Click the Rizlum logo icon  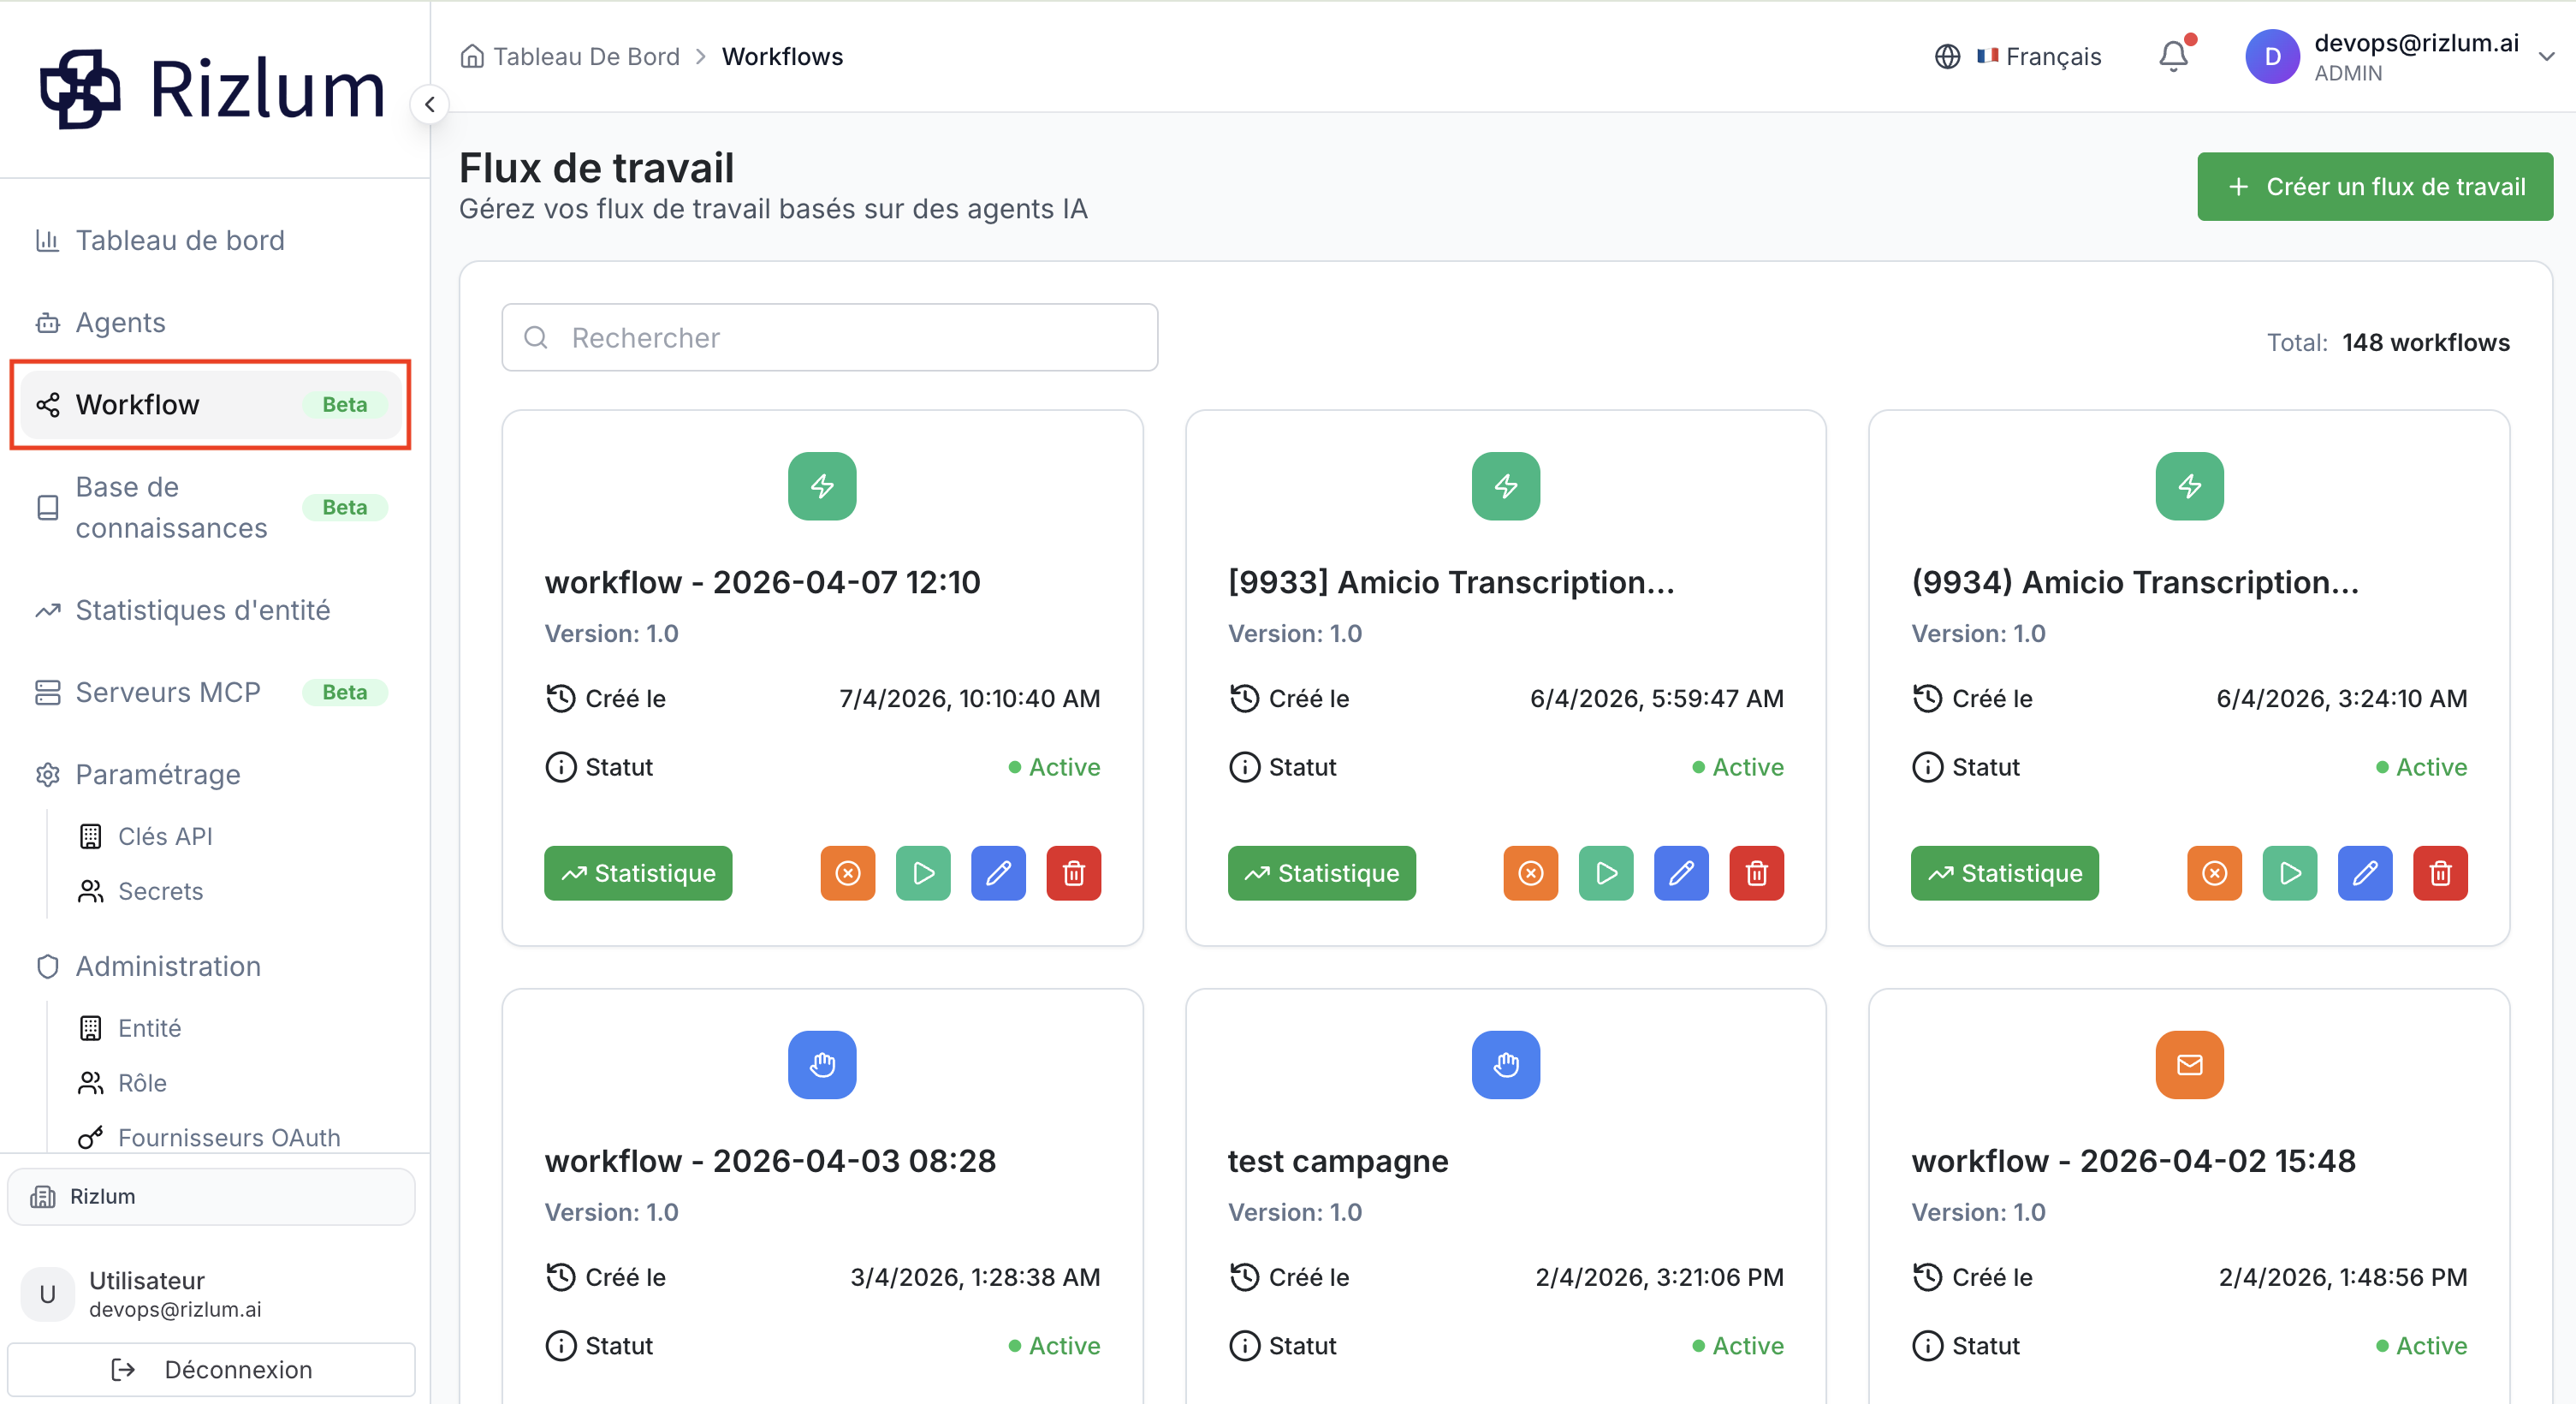[x=80, y=89]
